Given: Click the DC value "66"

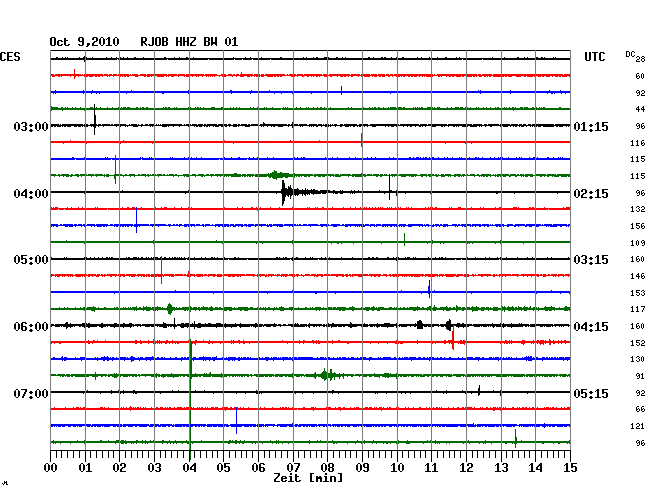Looking at the screenshot, I should (x=640, y=409).
